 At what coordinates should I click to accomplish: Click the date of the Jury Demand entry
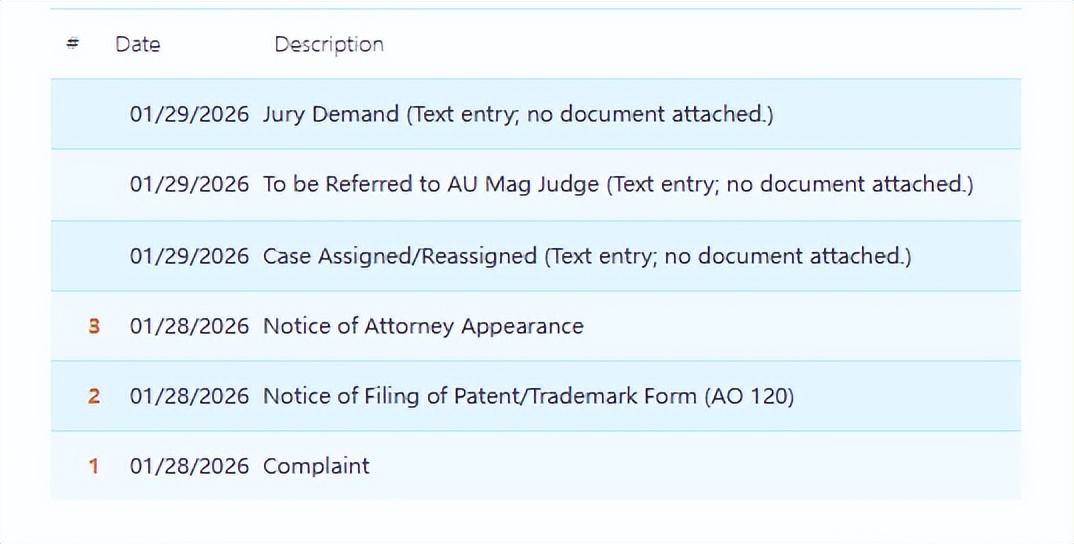click(189, 114)
